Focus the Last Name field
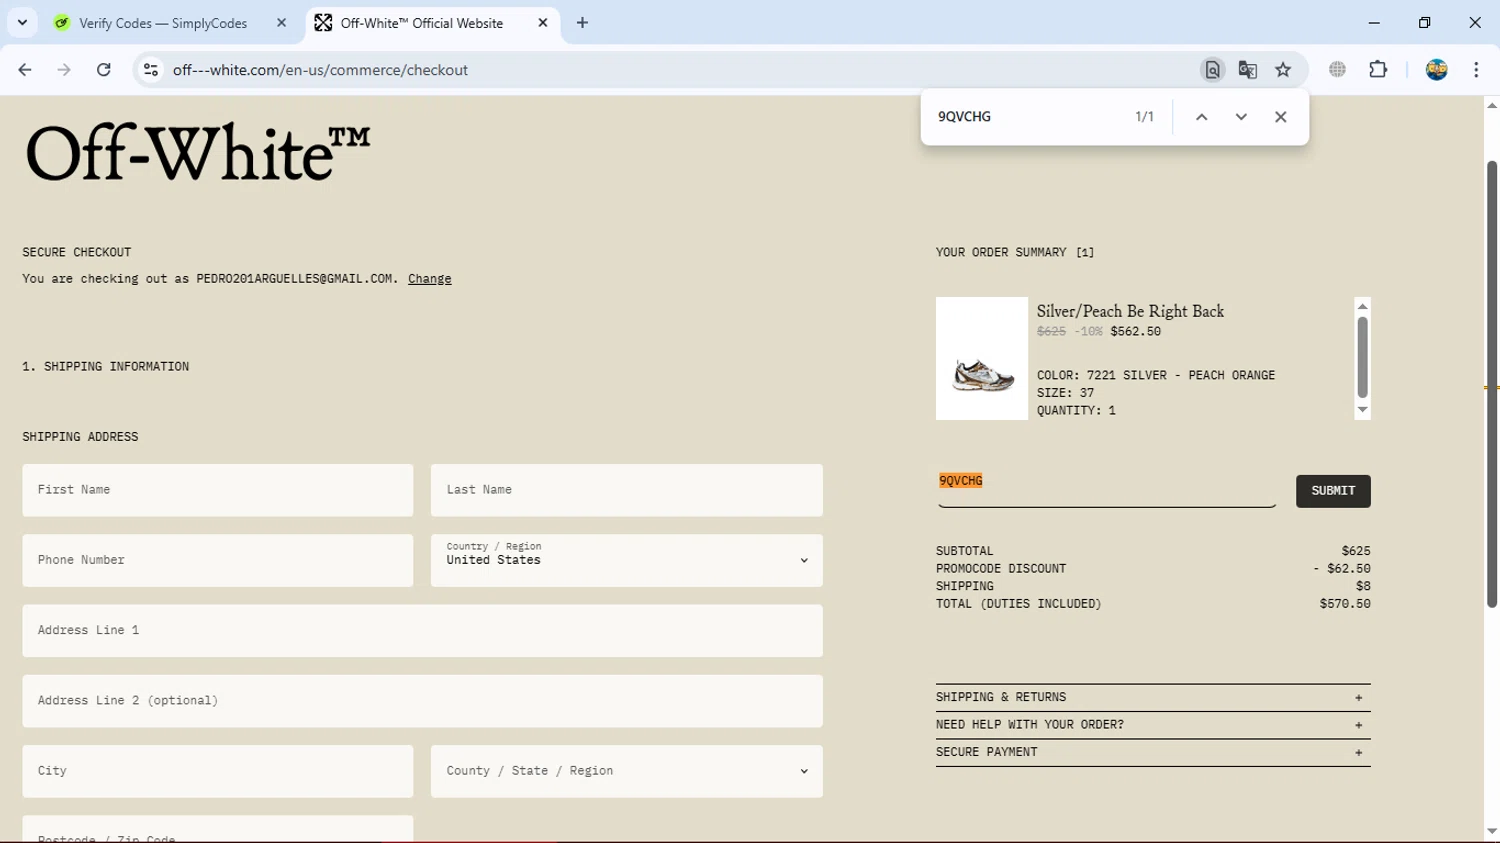This screenshot has width=1500, height=843. (x=627, y=490)
